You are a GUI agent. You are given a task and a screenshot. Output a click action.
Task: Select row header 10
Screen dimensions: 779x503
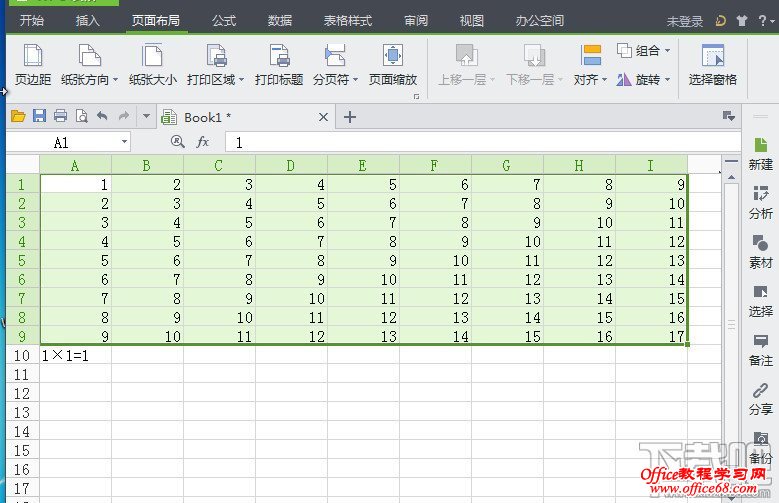click(22, 355)
